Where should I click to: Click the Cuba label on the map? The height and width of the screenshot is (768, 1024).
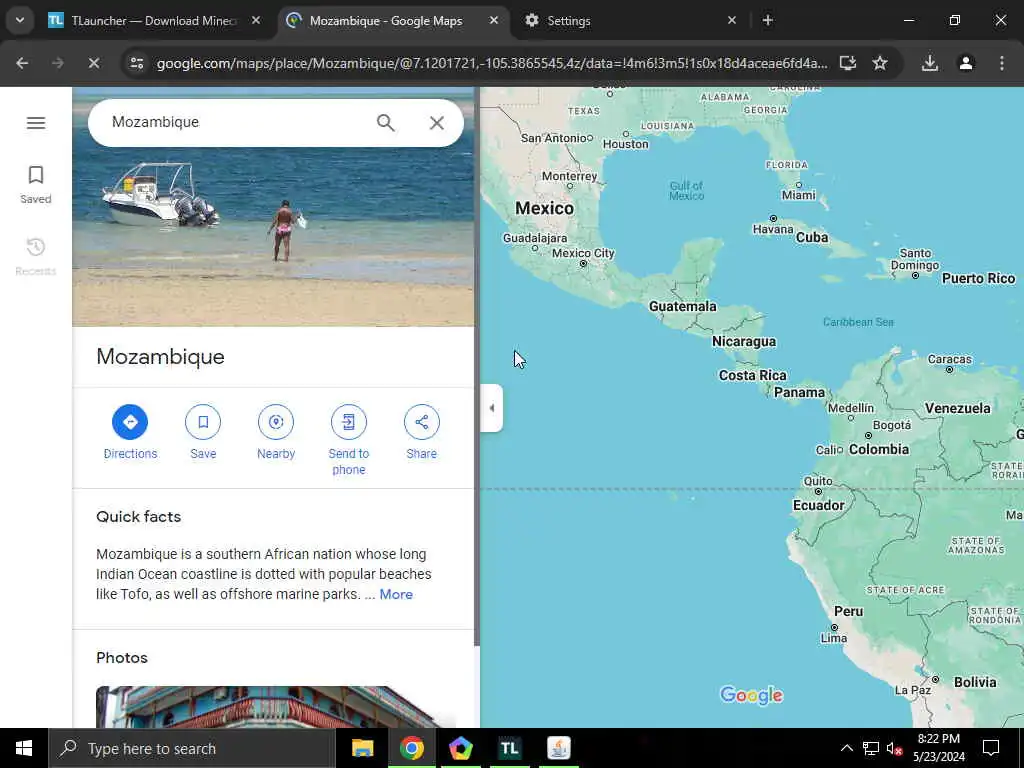coord(812,238)
